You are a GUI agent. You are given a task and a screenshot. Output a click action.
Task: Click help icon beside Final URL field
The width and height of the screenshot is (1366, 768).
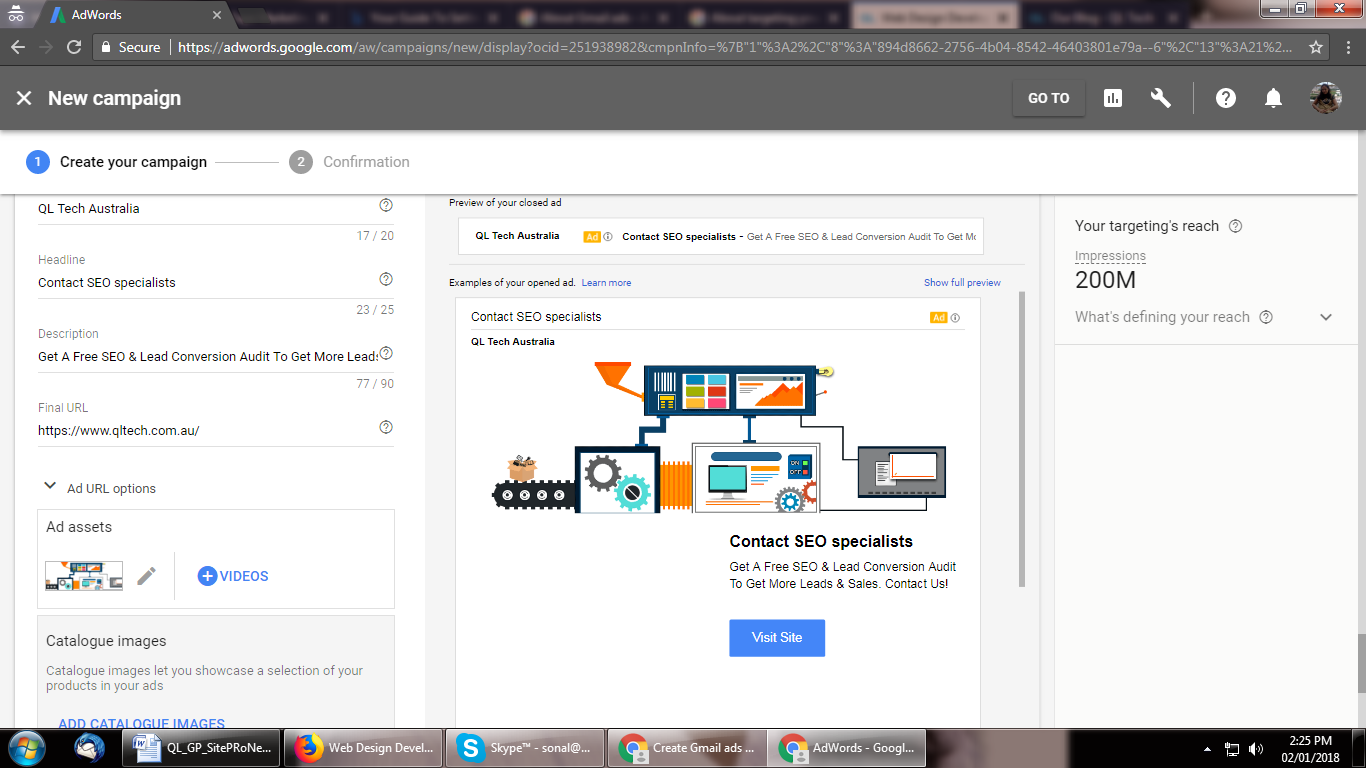386,427
